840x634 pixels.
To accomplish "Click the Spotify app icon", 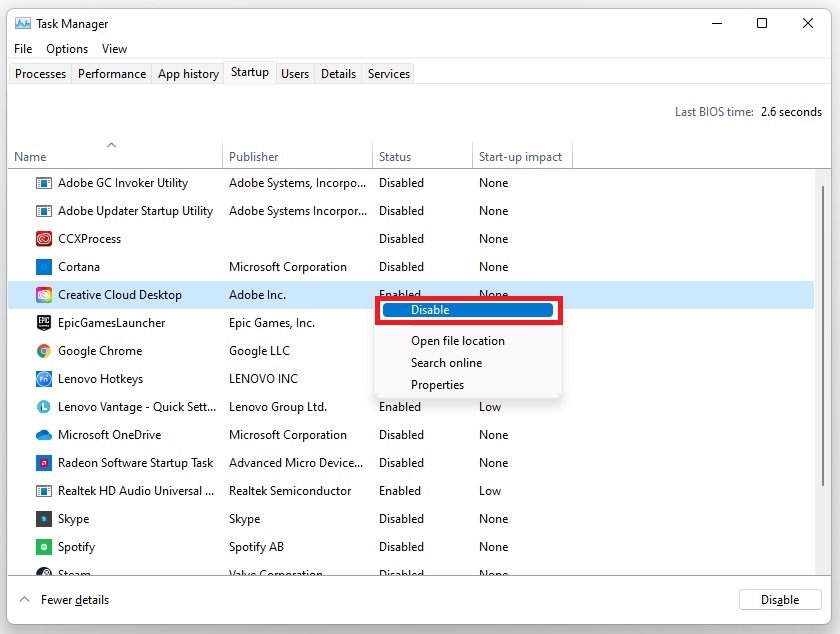I will pos(44,547).
